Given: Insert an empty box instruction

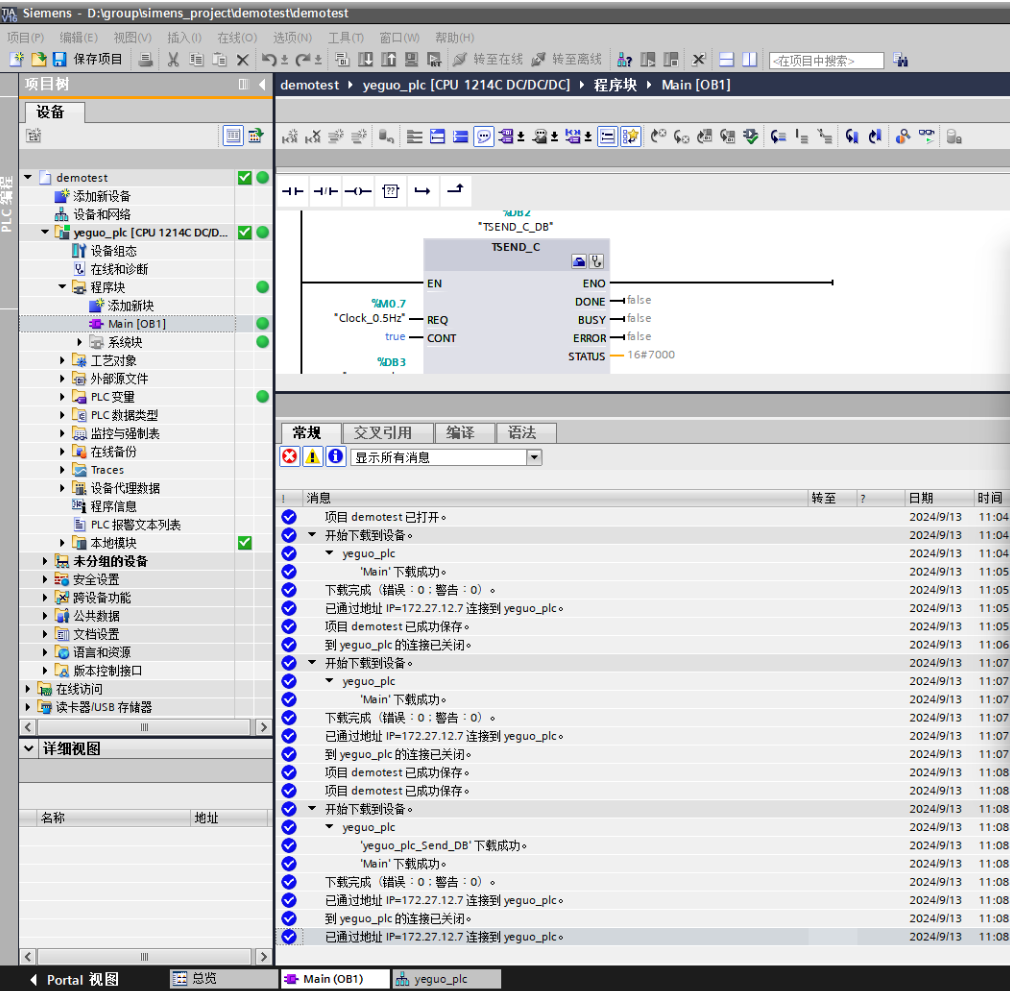Looking at the screenshot, I should coord(391,191).
